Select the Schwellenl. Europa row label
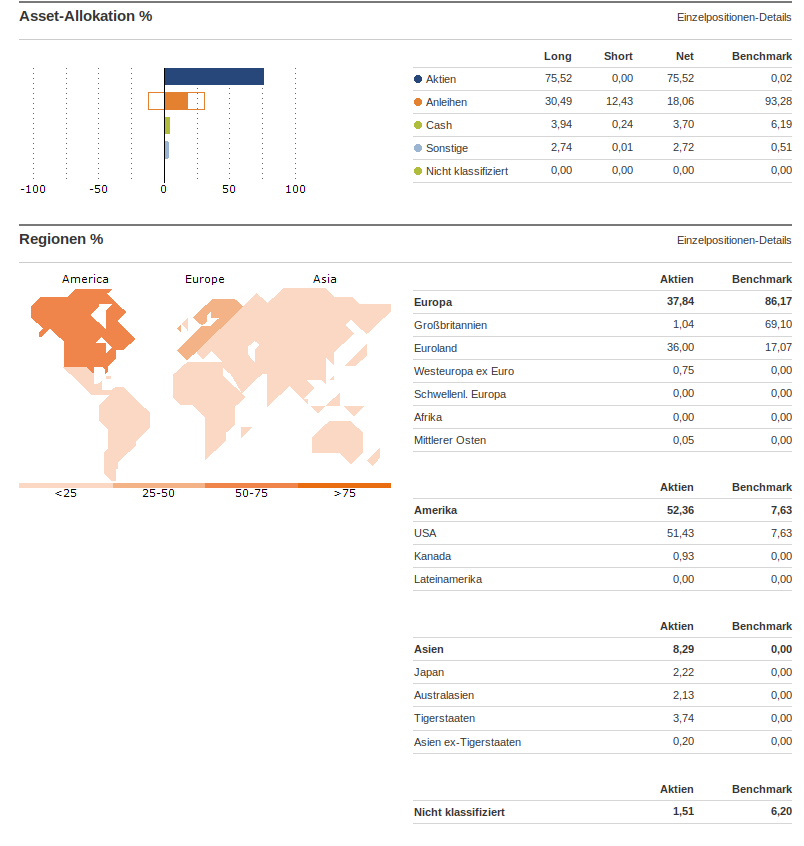 pos(460,394)
